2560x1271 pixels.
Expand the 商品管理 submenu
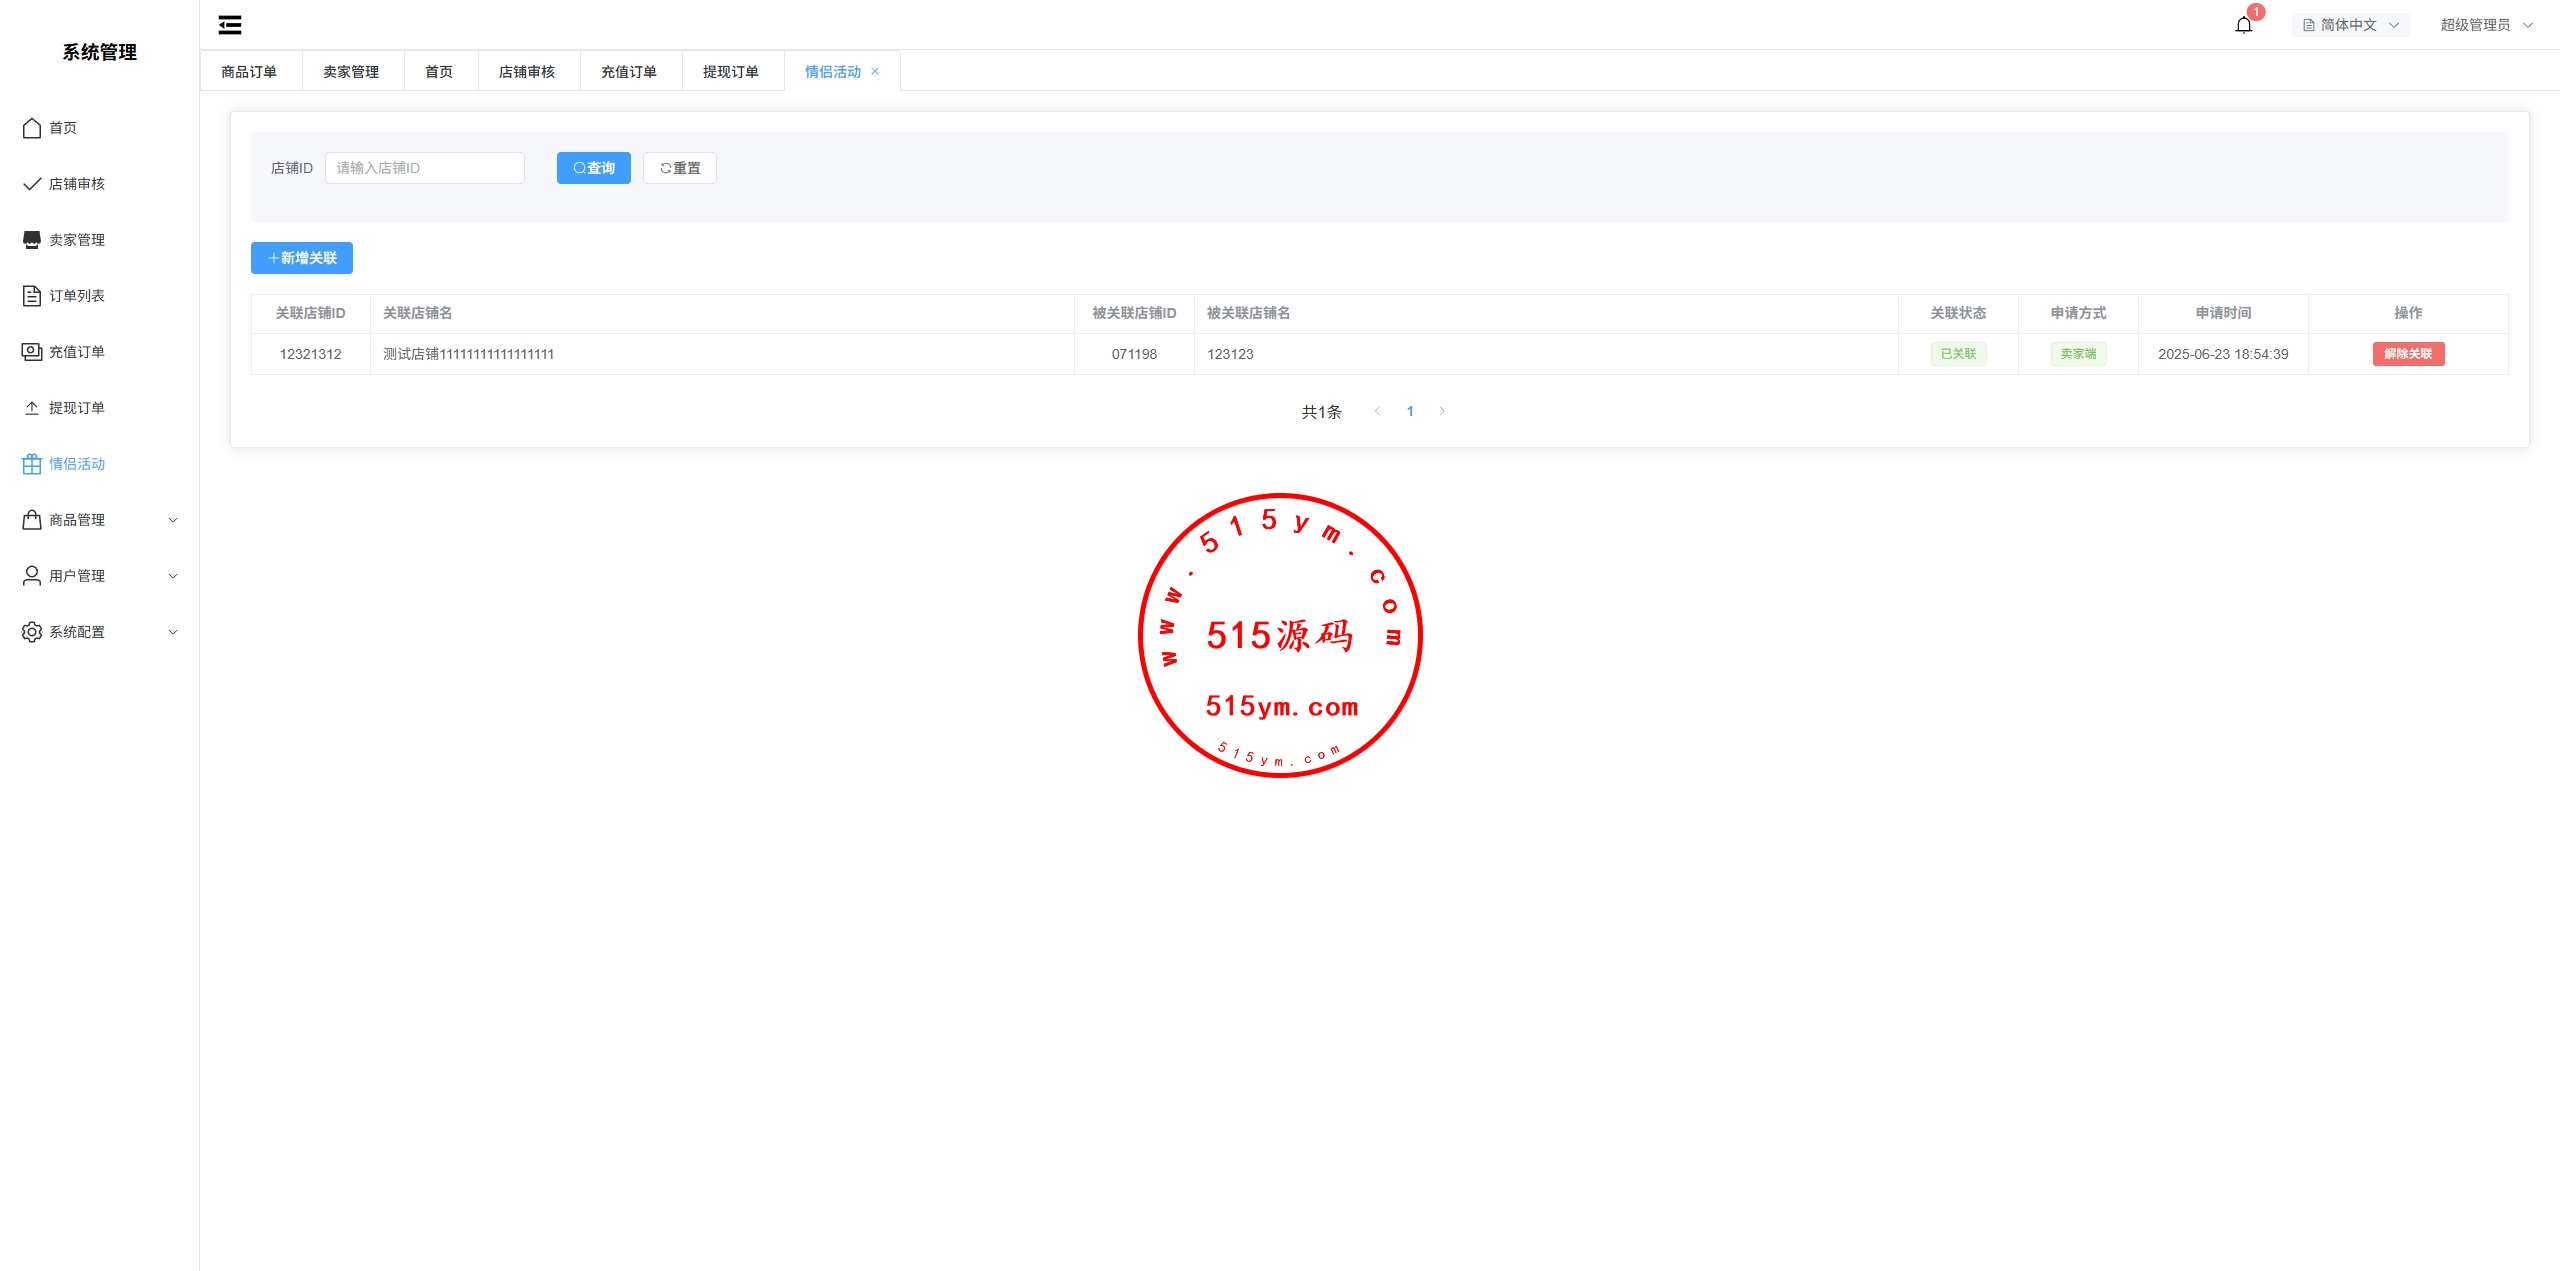pyautogui.click(x=100, y=520)
